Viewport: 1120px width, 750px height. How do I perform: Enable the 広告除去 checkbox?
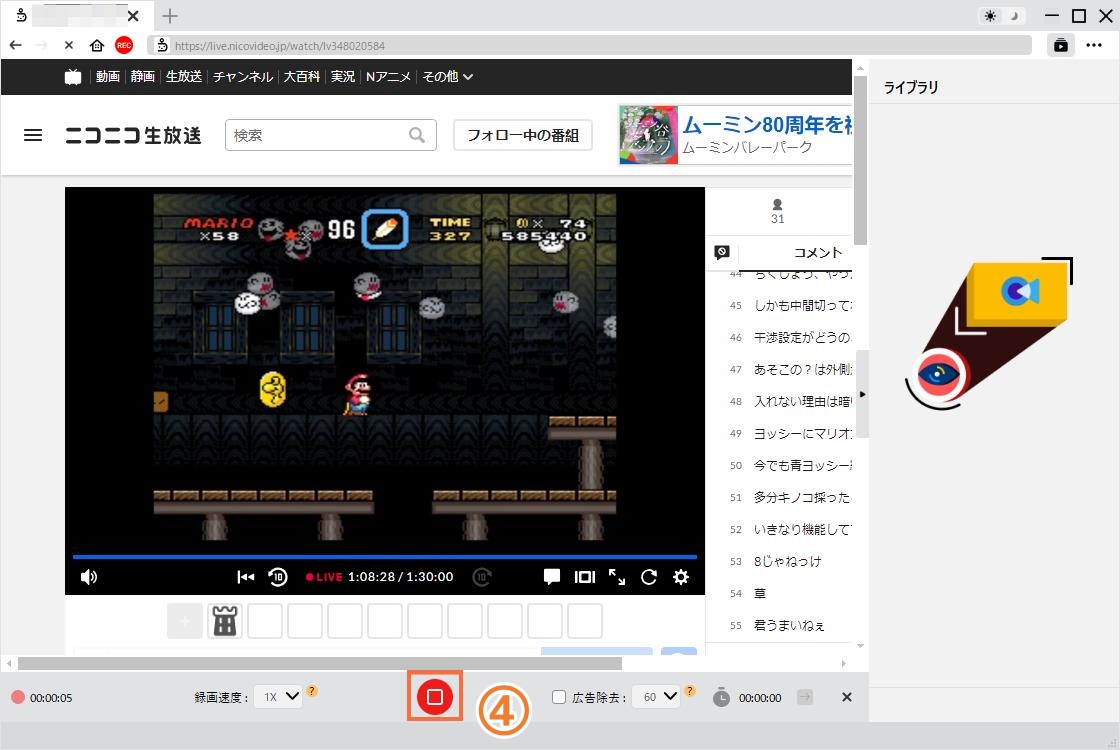click(559, 697)
